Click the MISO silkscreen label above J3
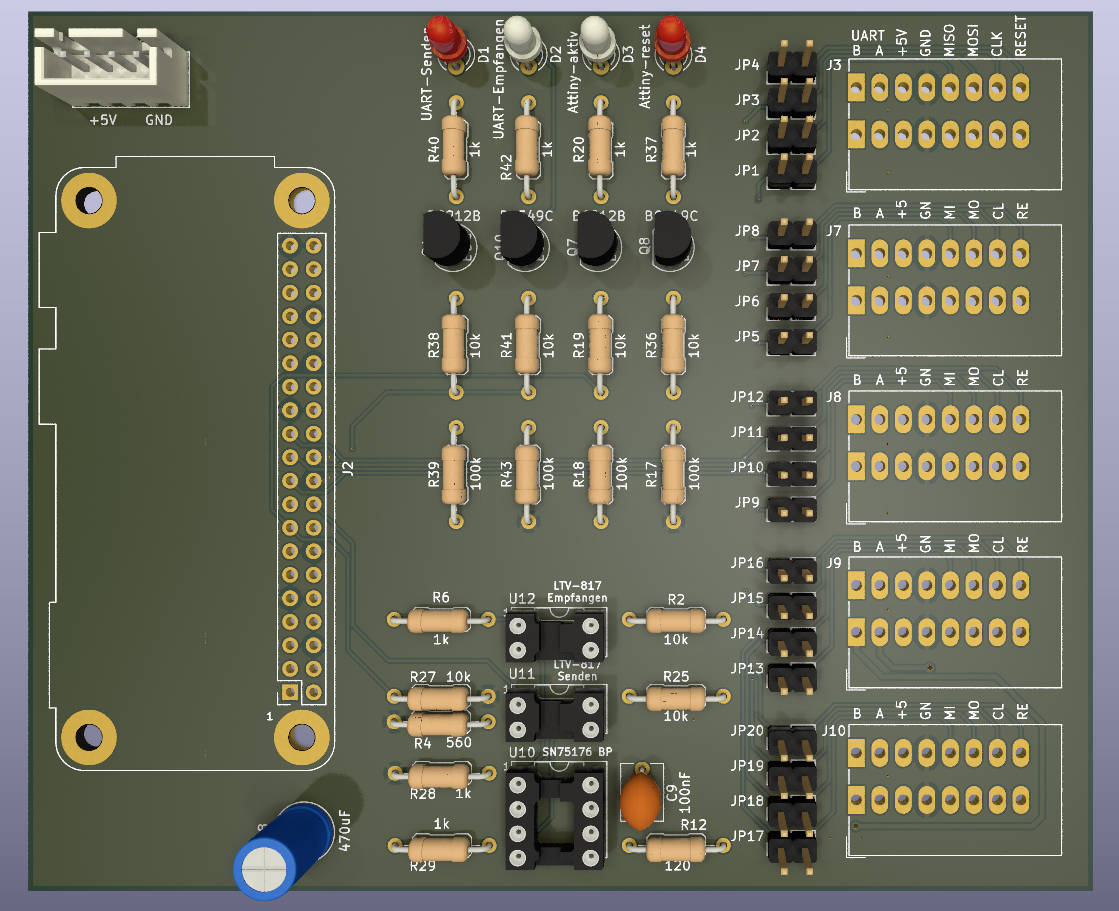 pos(949,40)
